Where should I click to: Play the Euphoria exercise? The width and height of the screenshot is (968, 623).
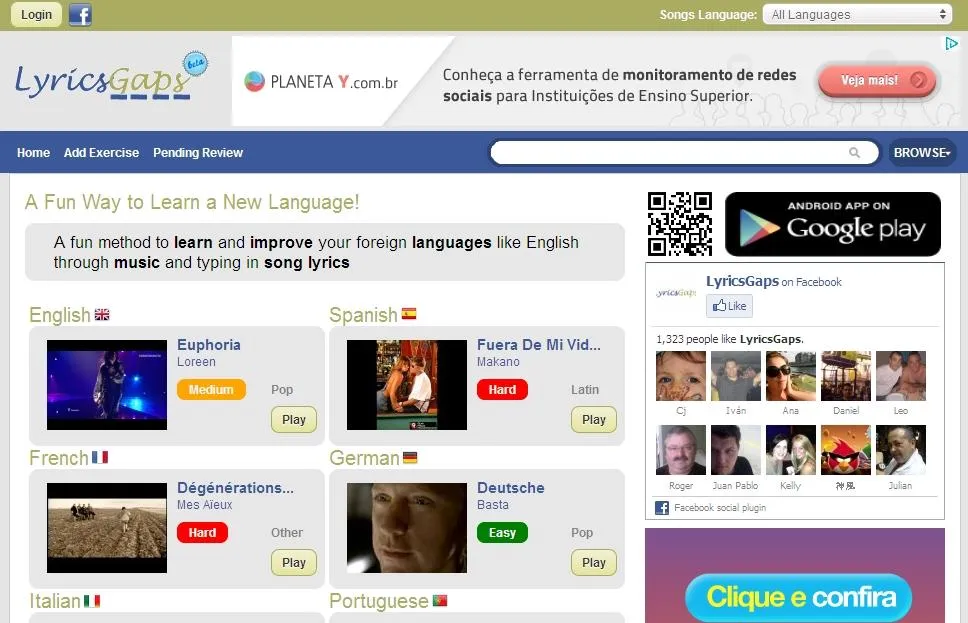tap(294, 419)
